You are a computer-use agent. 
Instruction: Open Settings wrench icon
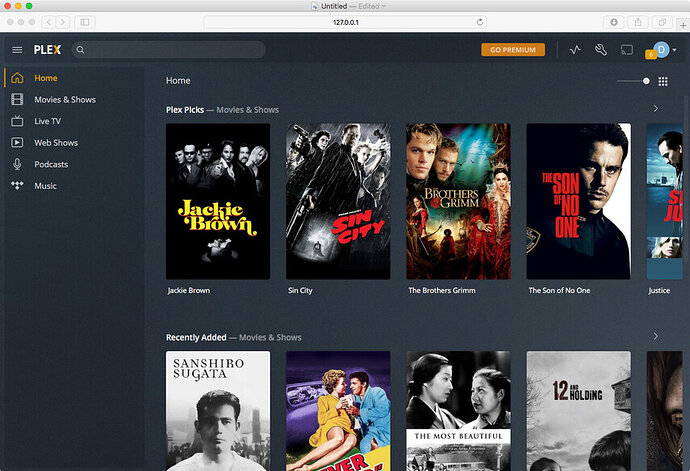point(601,50)
